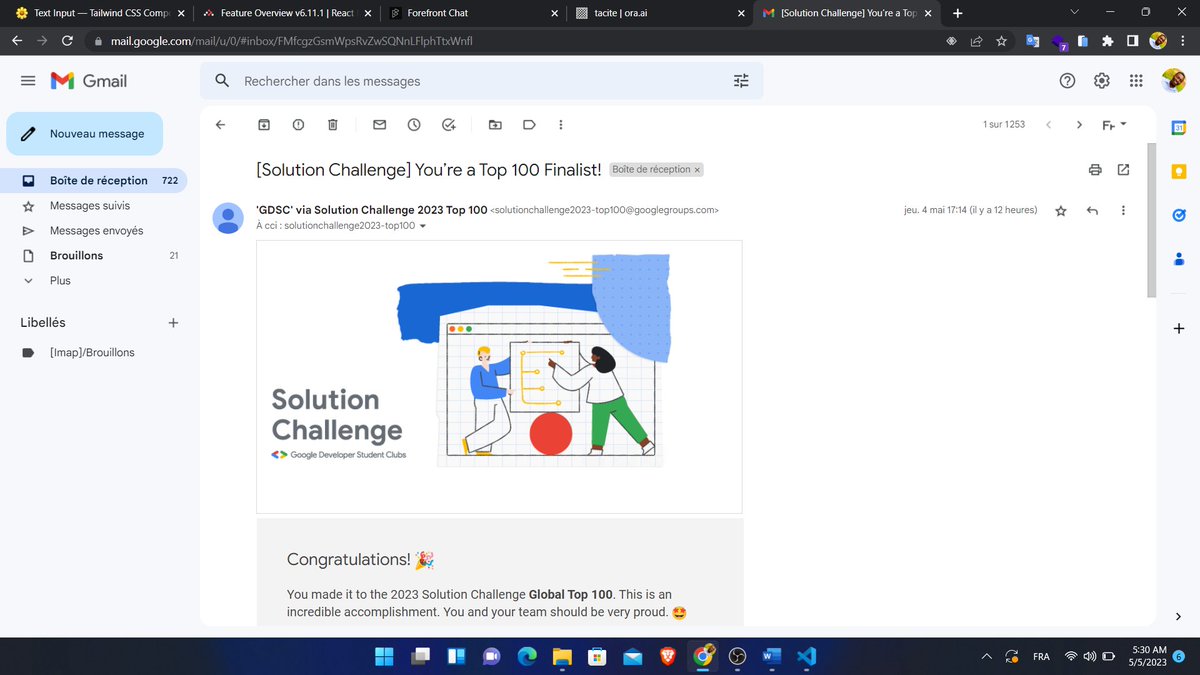Add the email to Tasks
This screenshot has width=1200, height=675.
(x=449, y=124)
